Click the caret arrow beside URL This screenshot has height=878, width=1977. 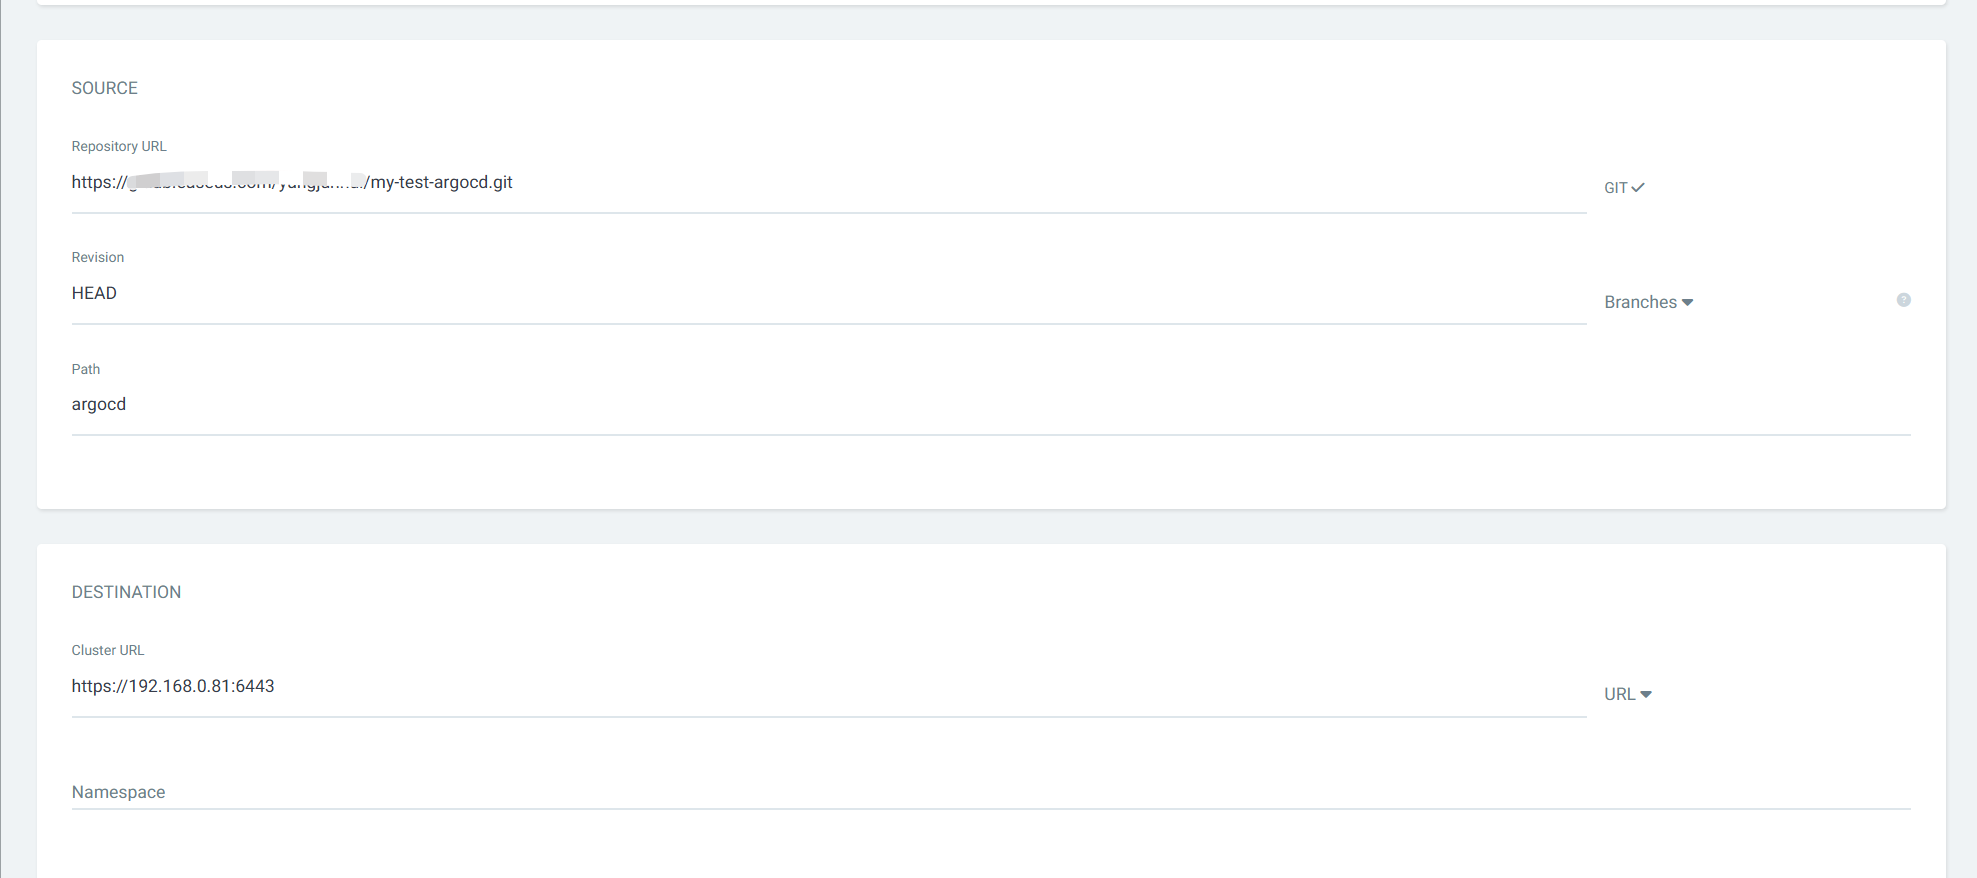pyautogui.click(x=1646, y=694)
